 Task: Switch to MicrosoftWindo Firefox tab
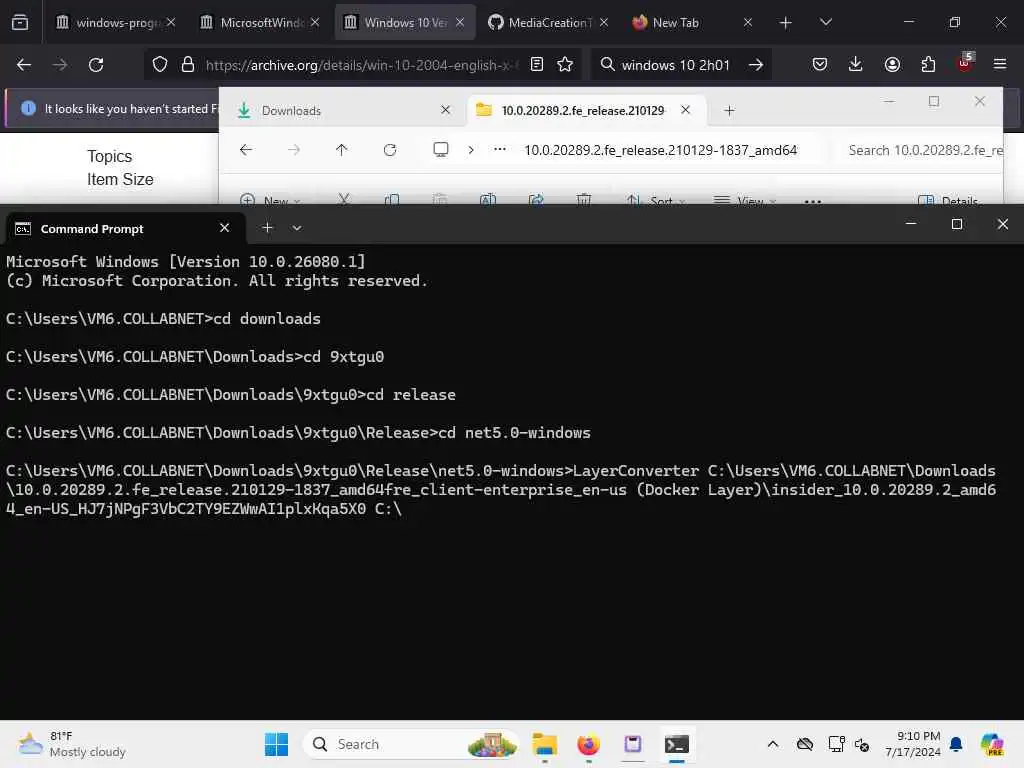click(260, 22)
